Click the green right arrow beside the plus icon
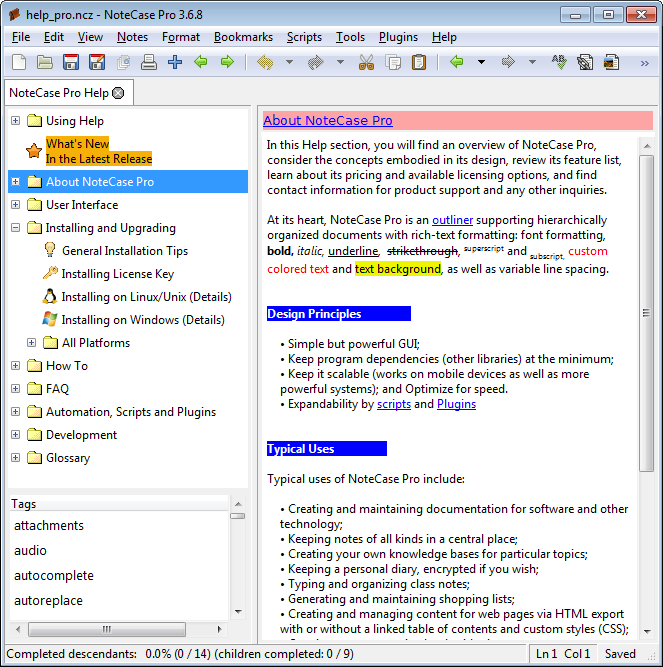Viewport: 663px width, 667px height. click(x=228, y=62)
